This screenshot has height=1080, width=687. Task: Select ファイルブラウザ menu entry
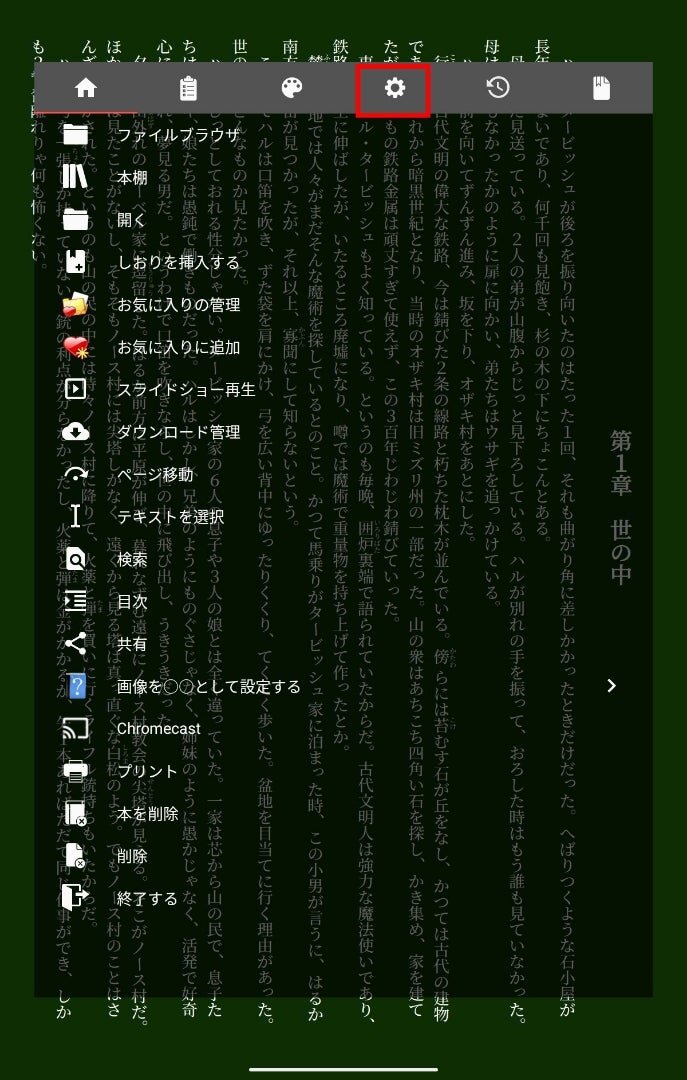178,135
